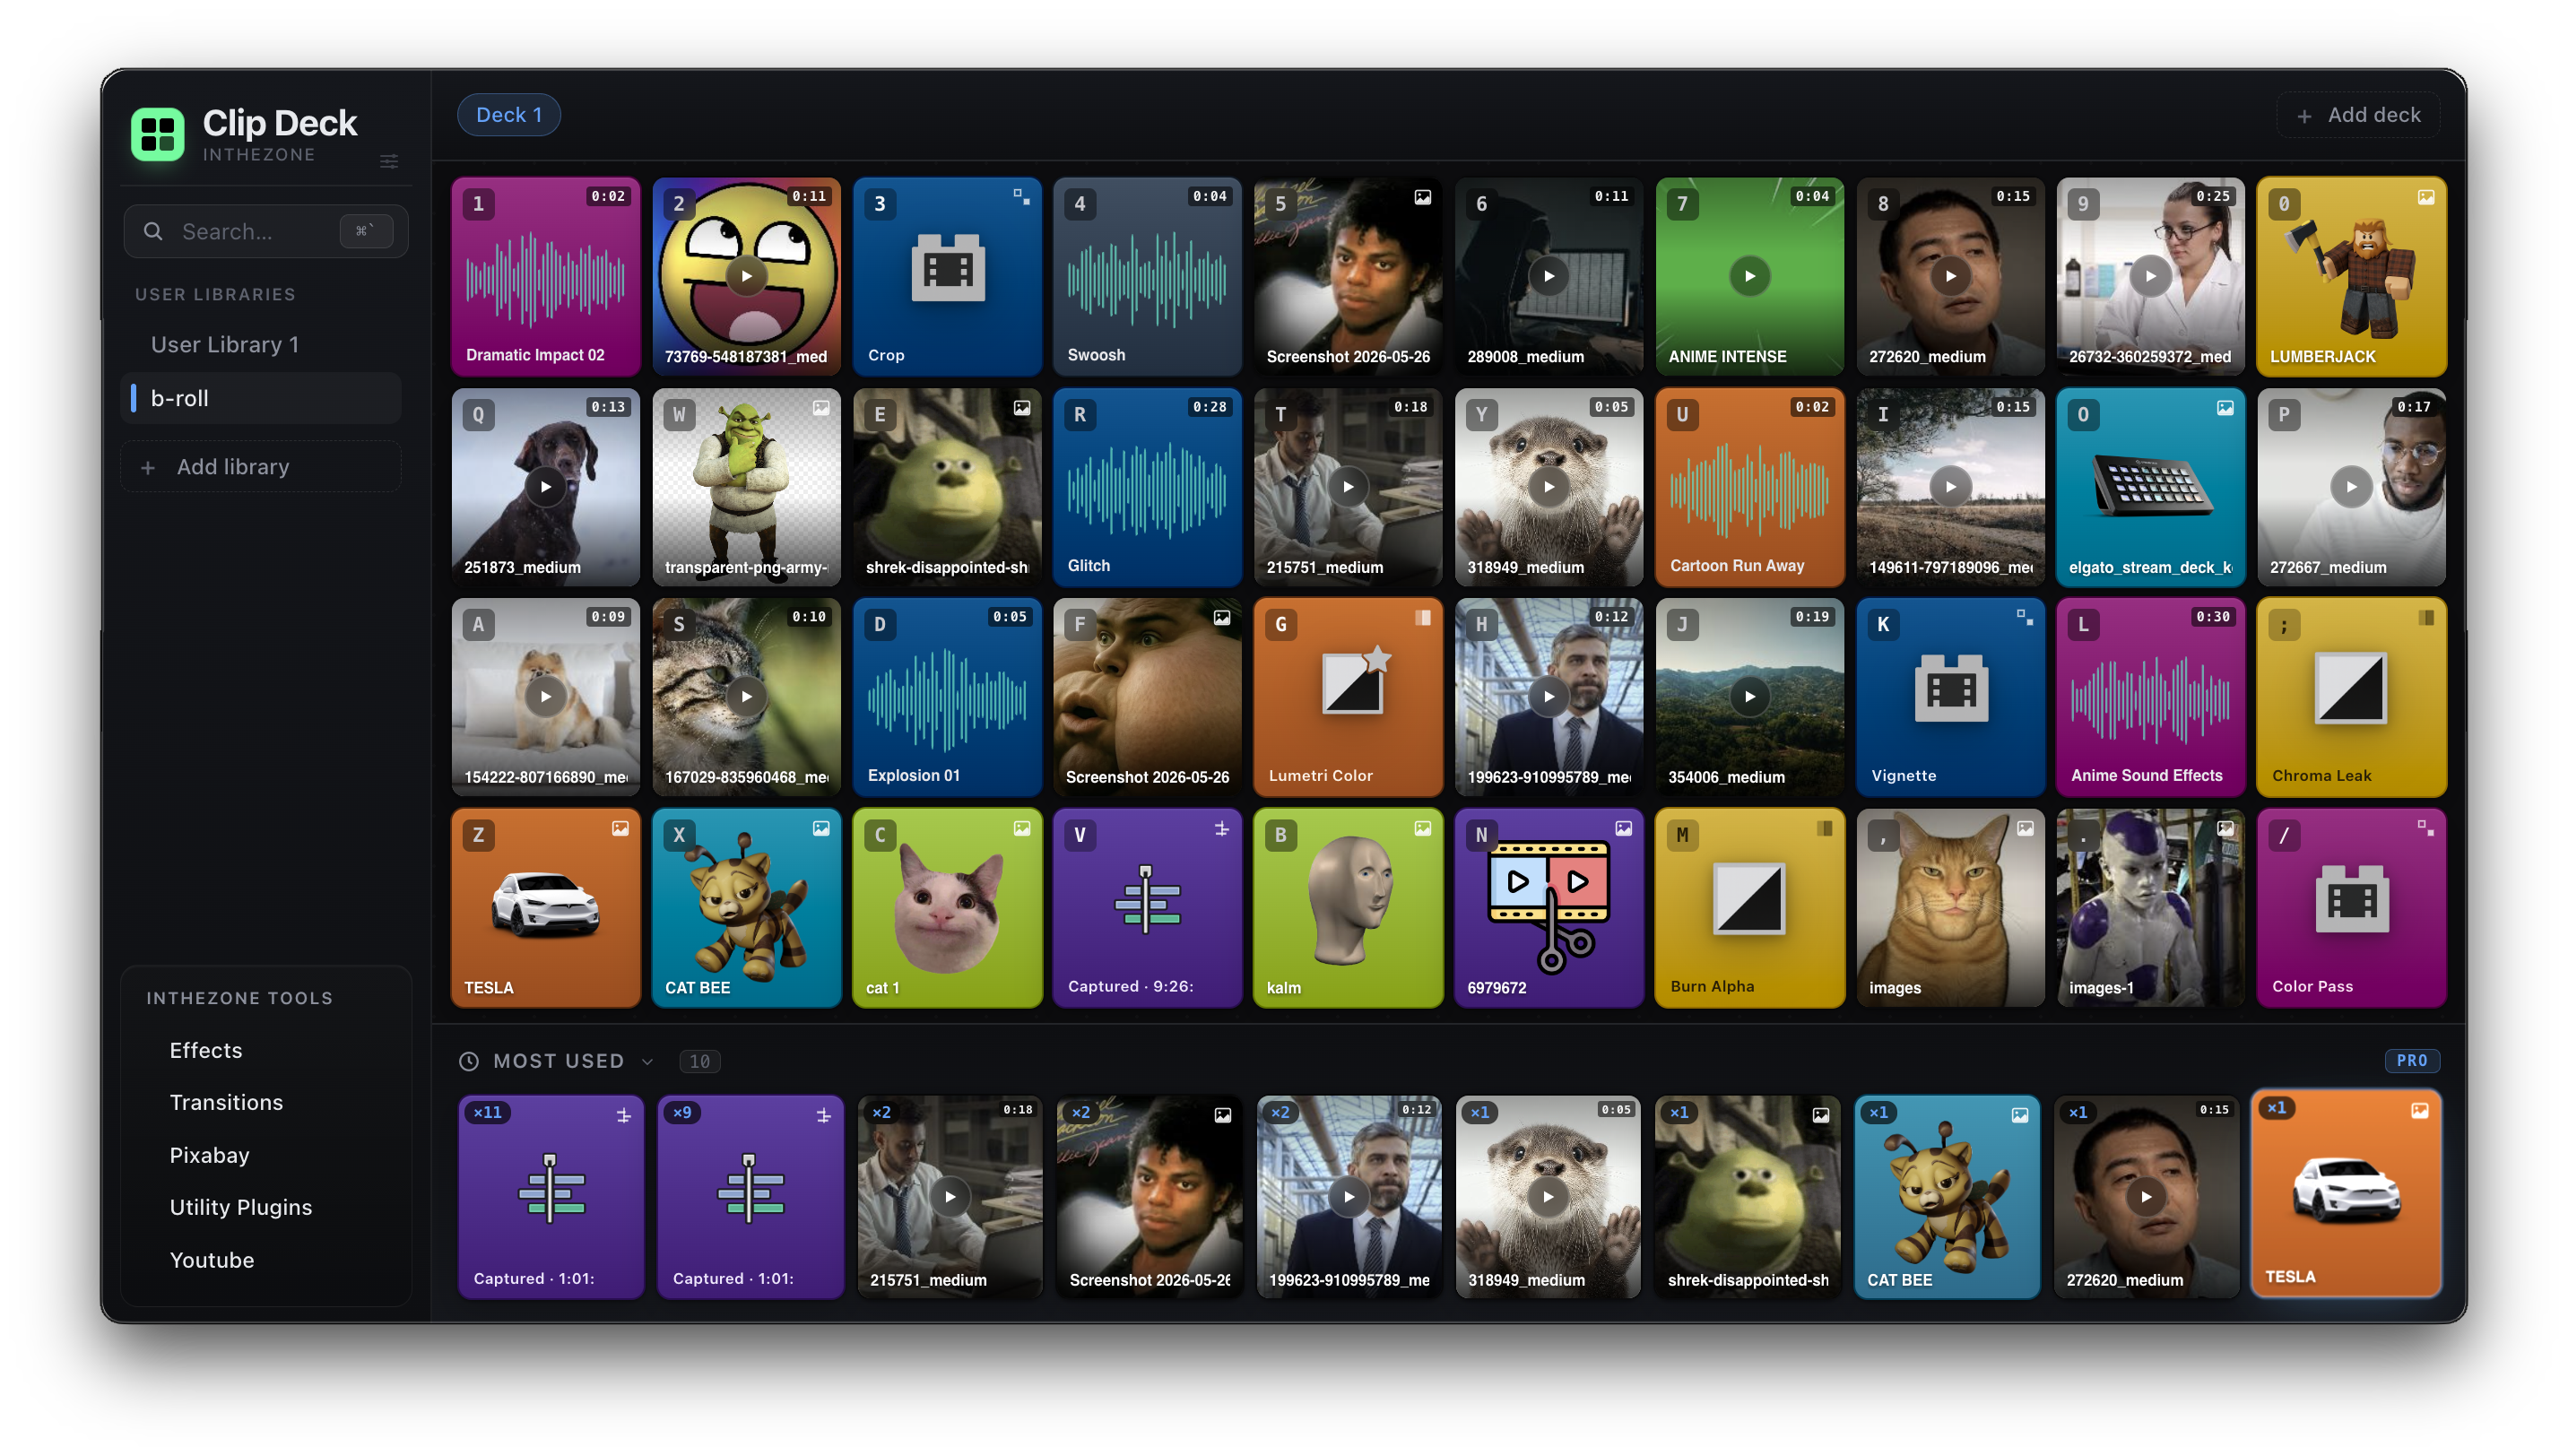The height and width of the screenshot is (1456, 2568).
Task: Open Utility Plugins
Action: 241,1207
